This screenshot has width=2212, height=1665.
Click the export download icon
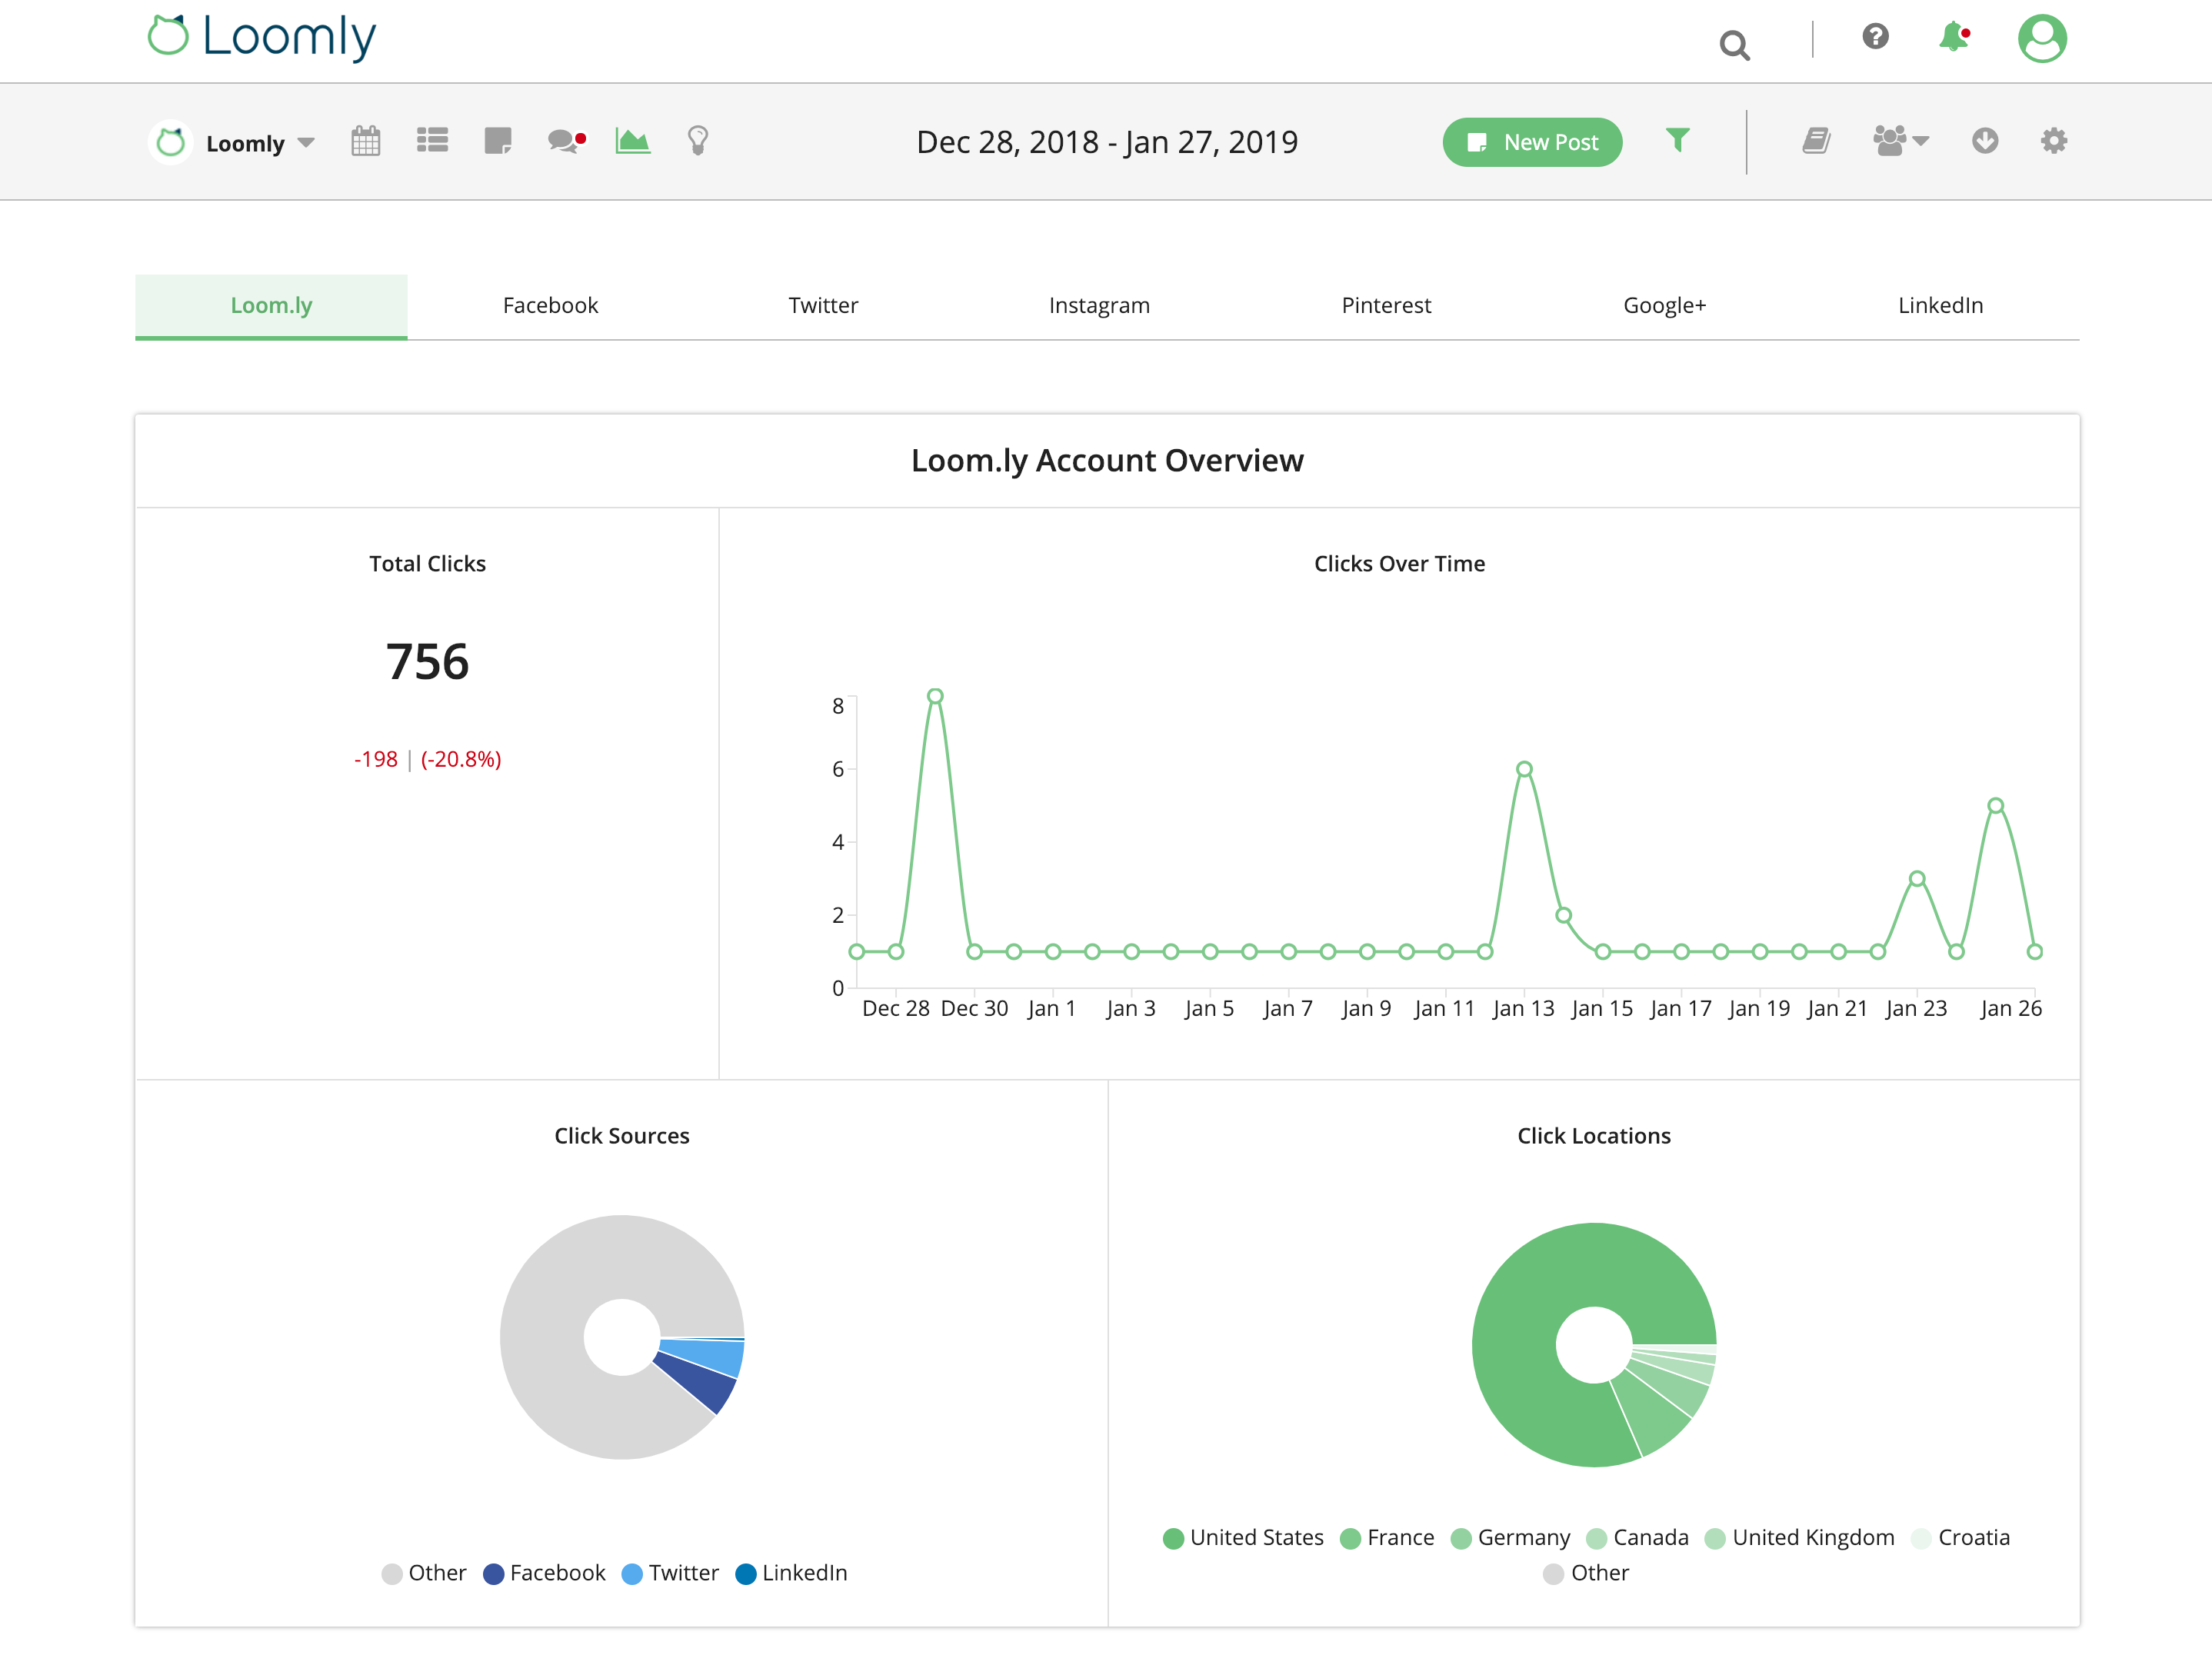(1986, 141)
